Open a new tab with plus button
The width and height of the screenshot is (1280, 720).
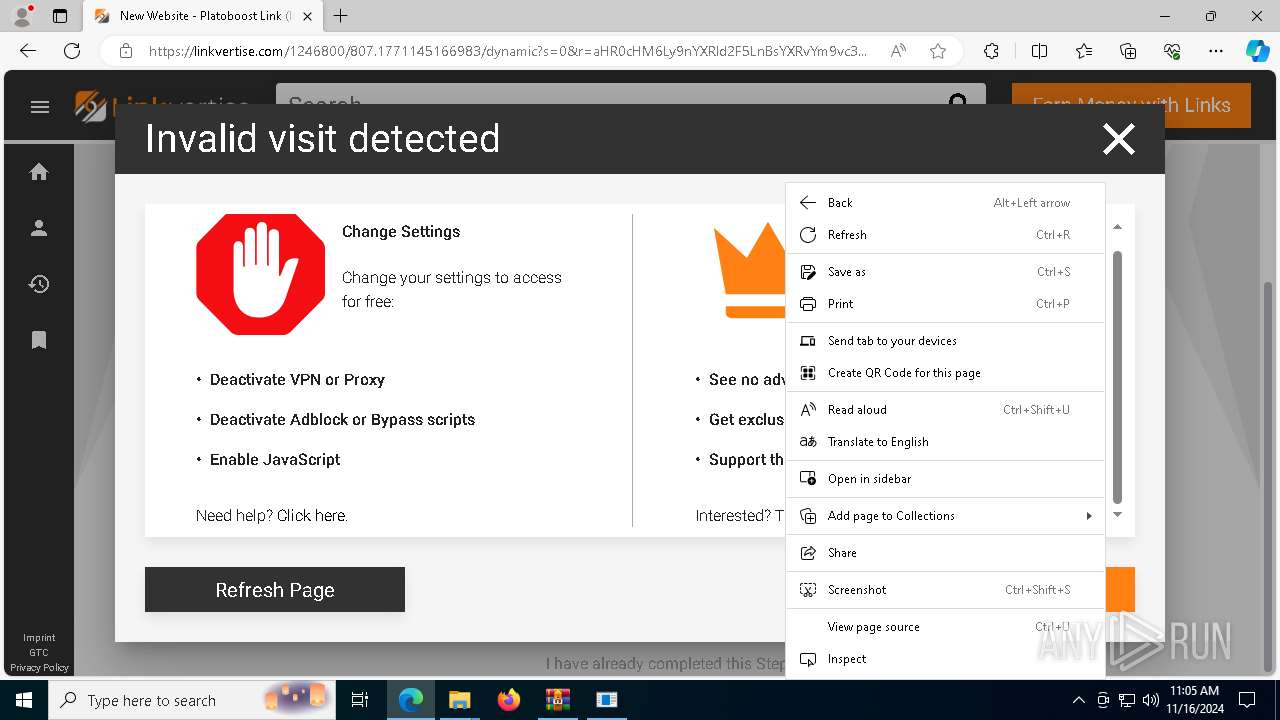pyautogui.click(x=341, y=16)
